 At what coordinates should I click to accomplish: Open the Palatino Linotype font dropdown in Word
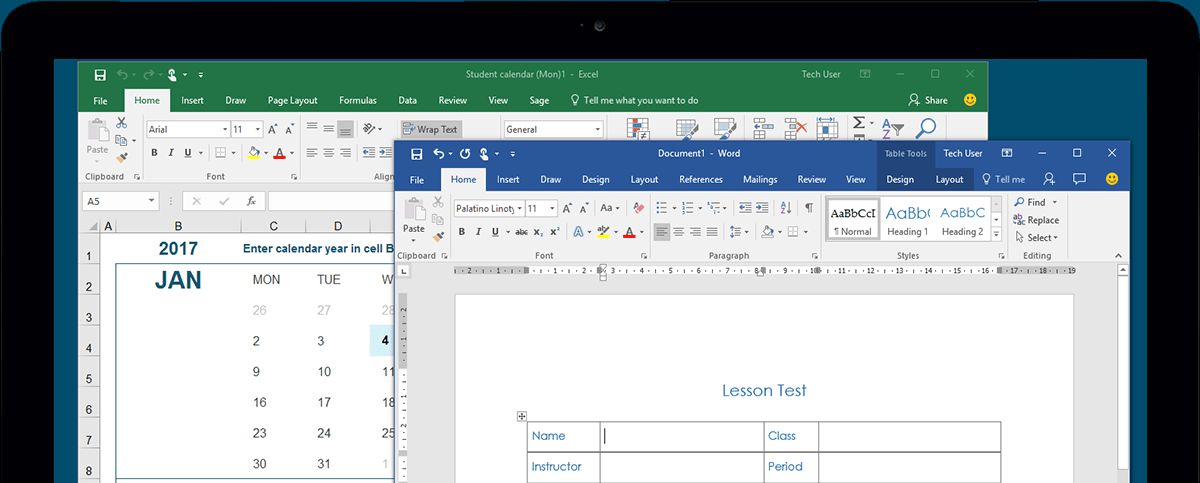pos(519,208)
